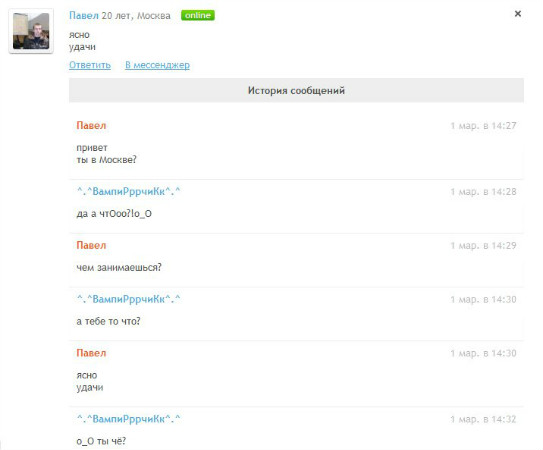This screenshot has height=450, width=543.
Task: Open Павел's profile name link in header
Action: click(x=84, y=16)
